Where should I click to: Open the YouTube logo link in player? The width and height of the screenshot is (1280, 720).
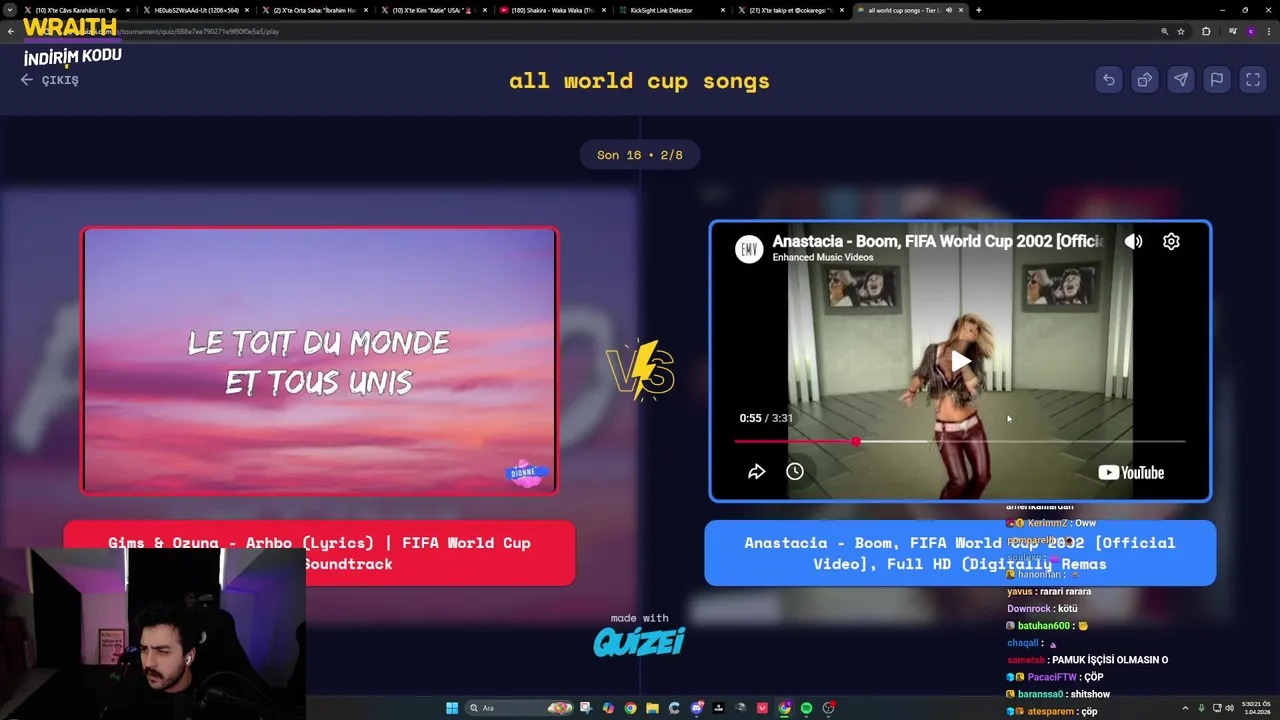(1131, 473)
